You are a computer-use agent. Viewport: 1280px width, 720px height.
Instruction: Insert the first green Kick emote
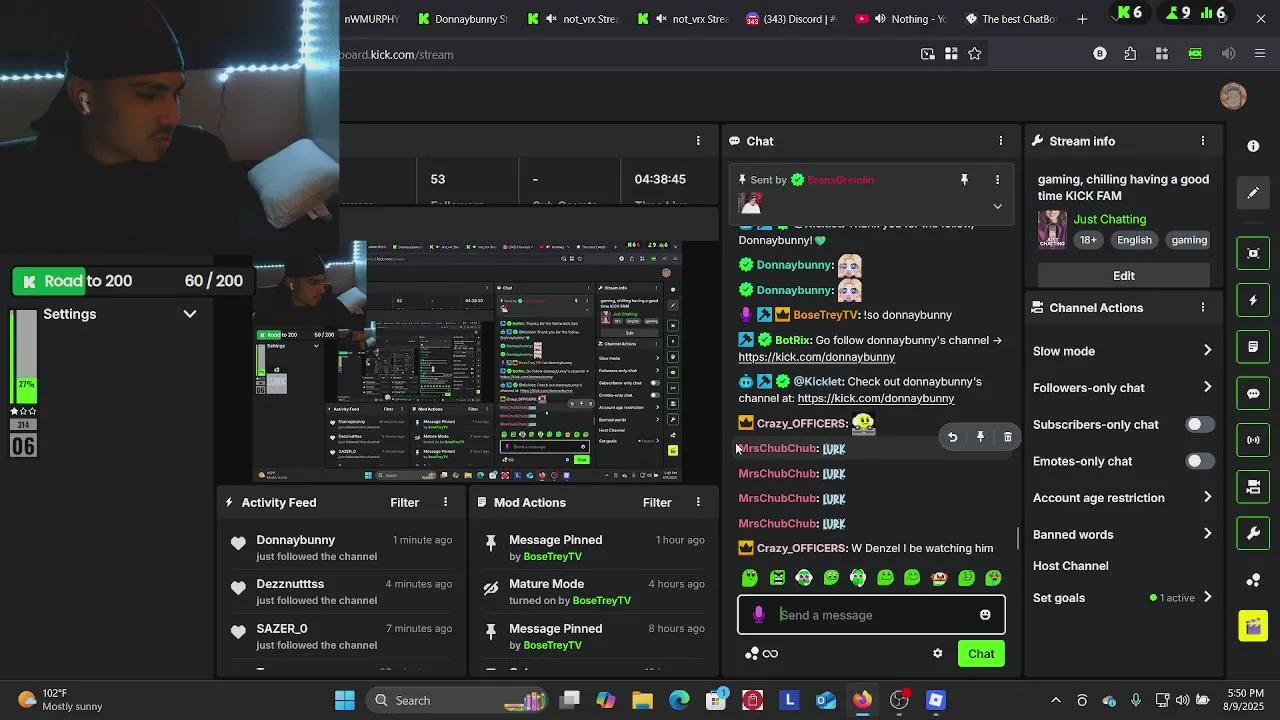pyautogui.click(x=750, y=578)
